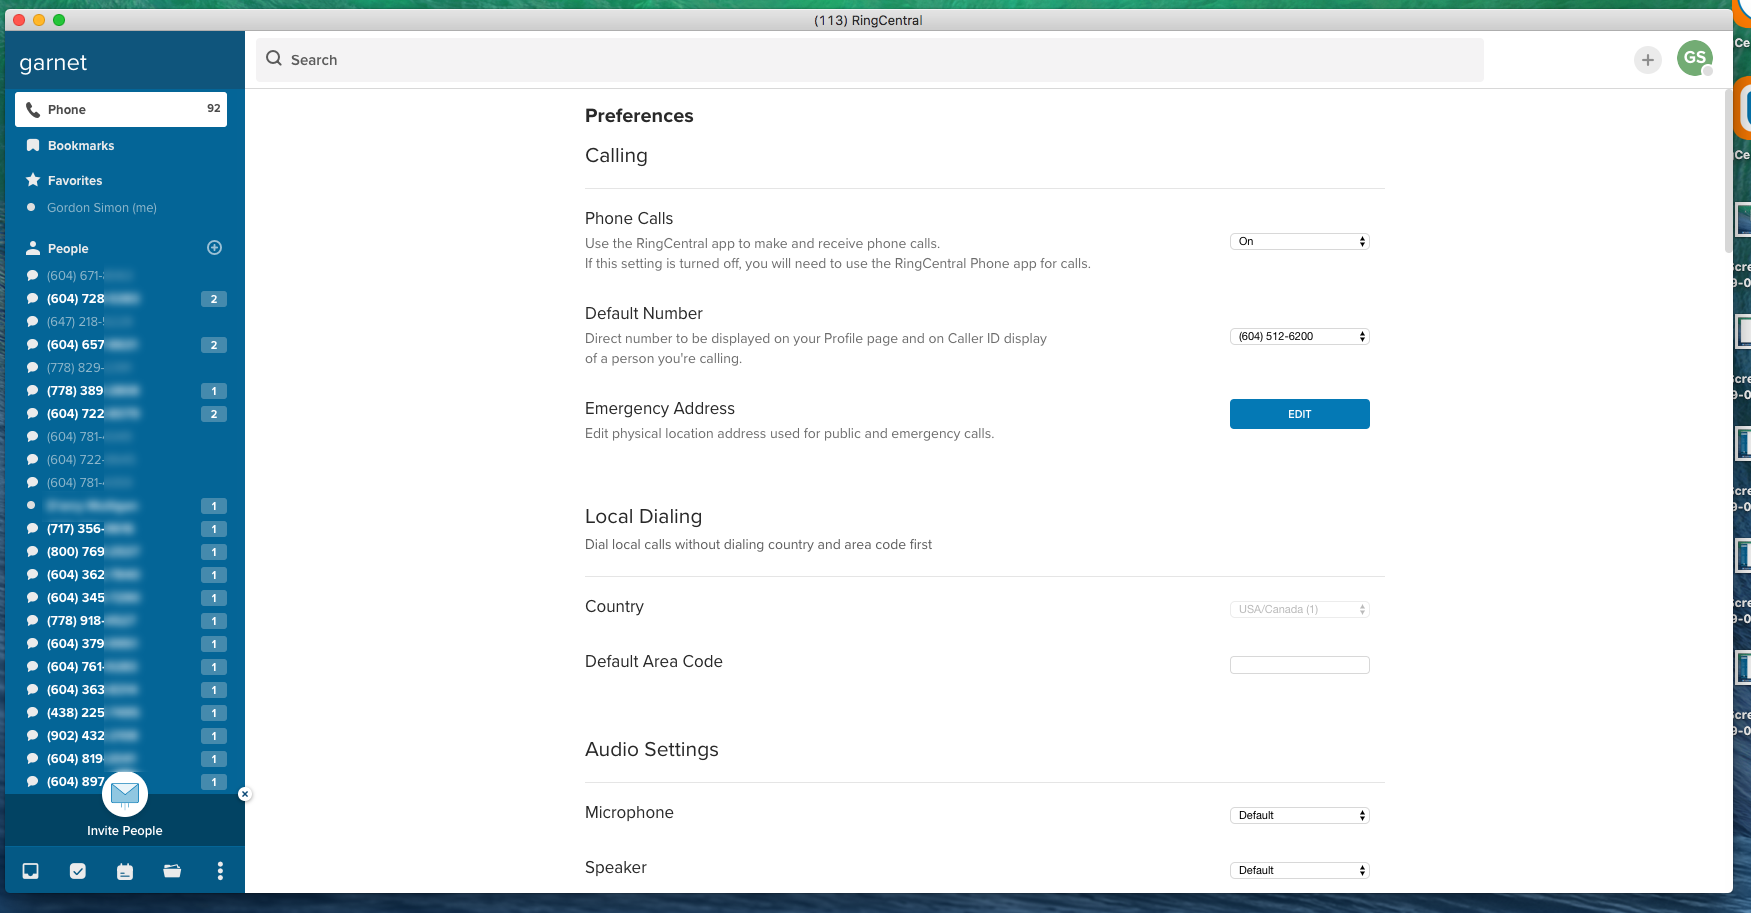Click the plus icon beside People
The image size is (1751, 913).
tap(214, 248)
